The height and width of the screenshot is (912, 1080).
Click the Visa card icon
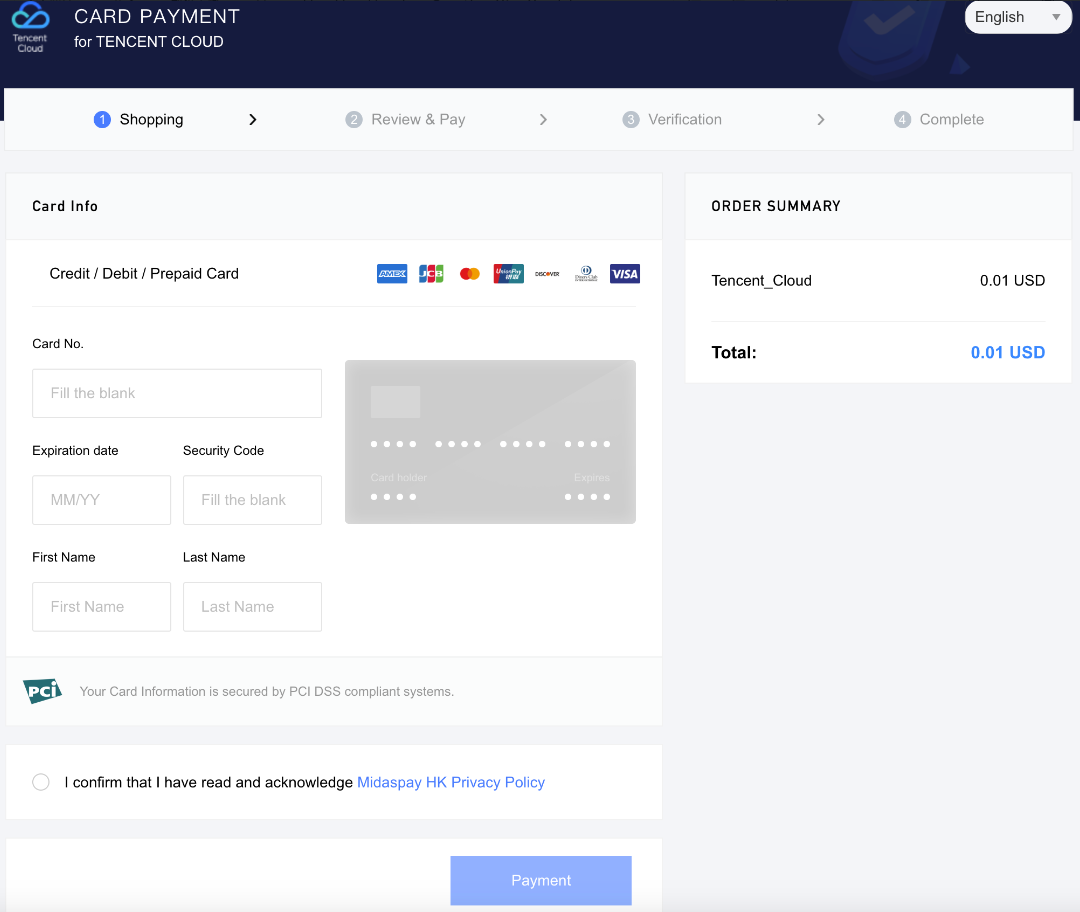[625, 274]
